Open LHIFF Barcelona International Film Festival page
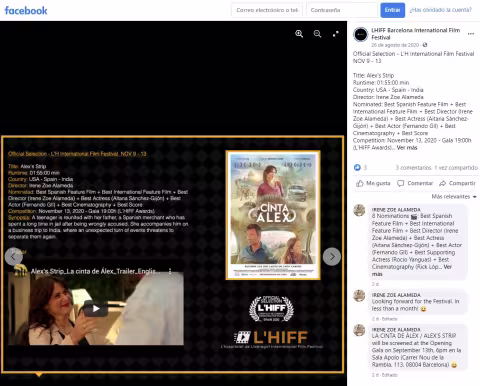Screen dimensions: 480x386 click(x=416, y=34)
